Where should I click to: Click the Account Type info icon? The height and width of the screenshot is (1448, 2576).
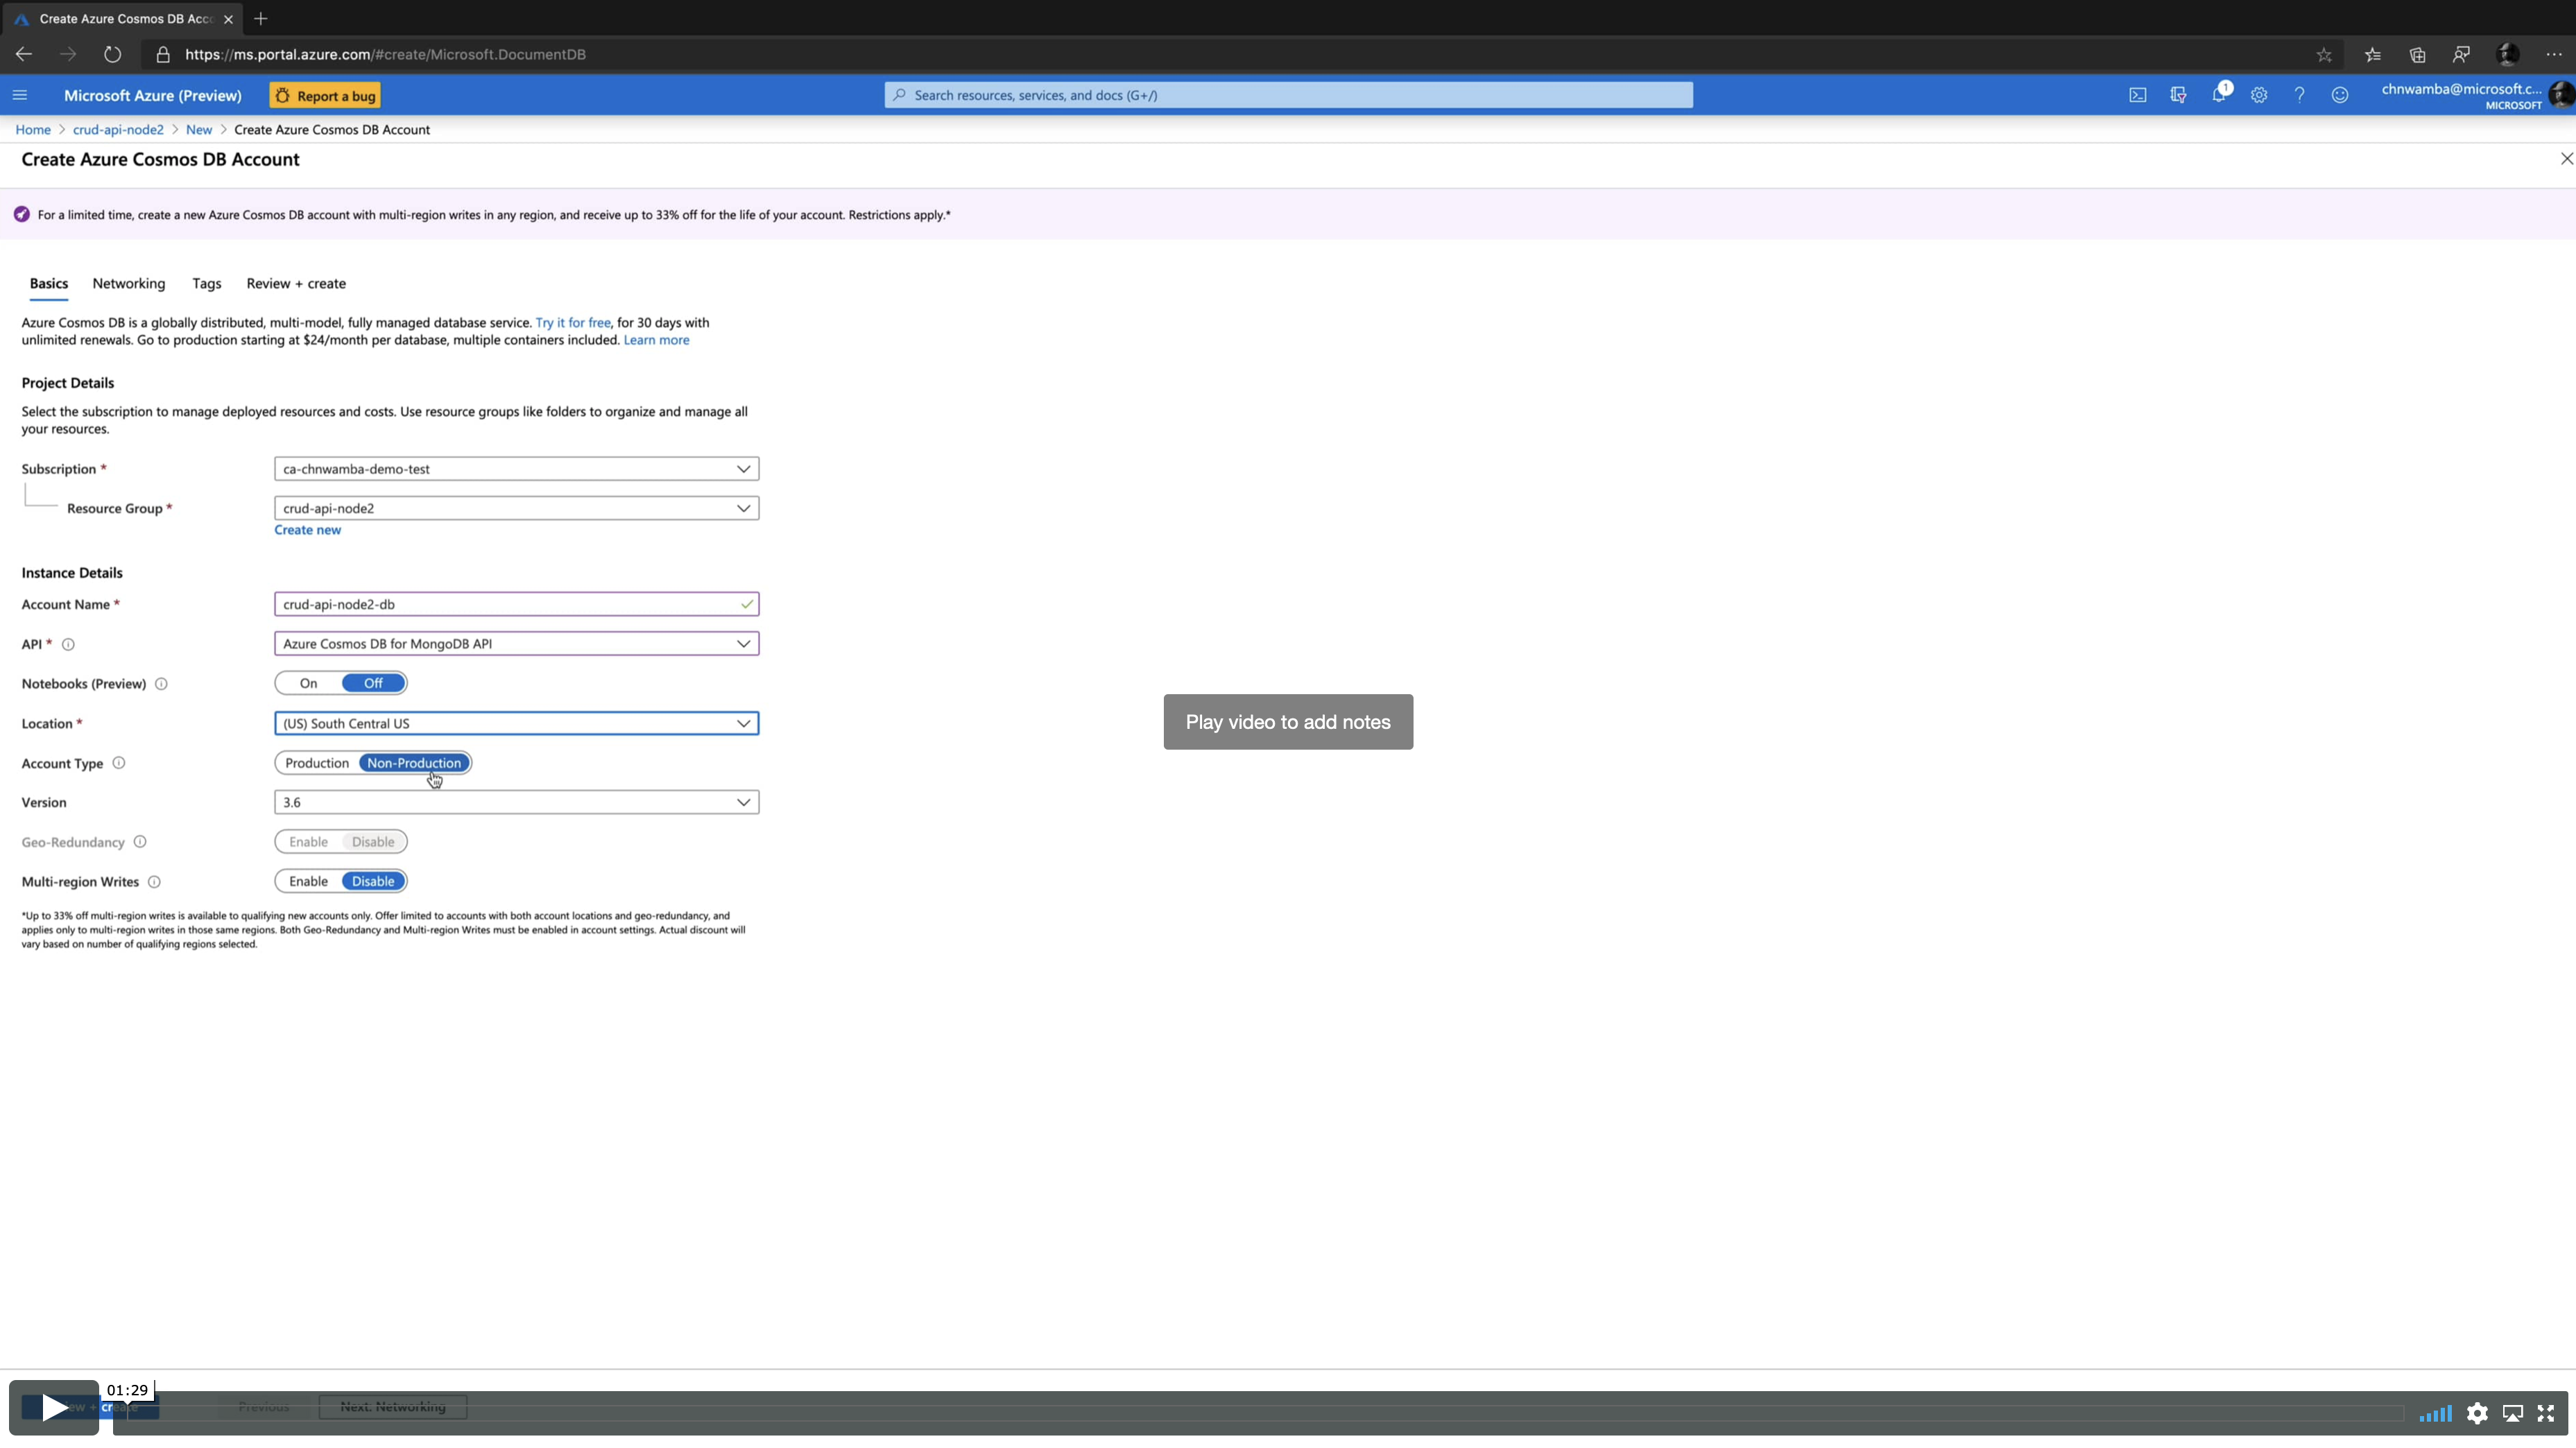[119, 763]
